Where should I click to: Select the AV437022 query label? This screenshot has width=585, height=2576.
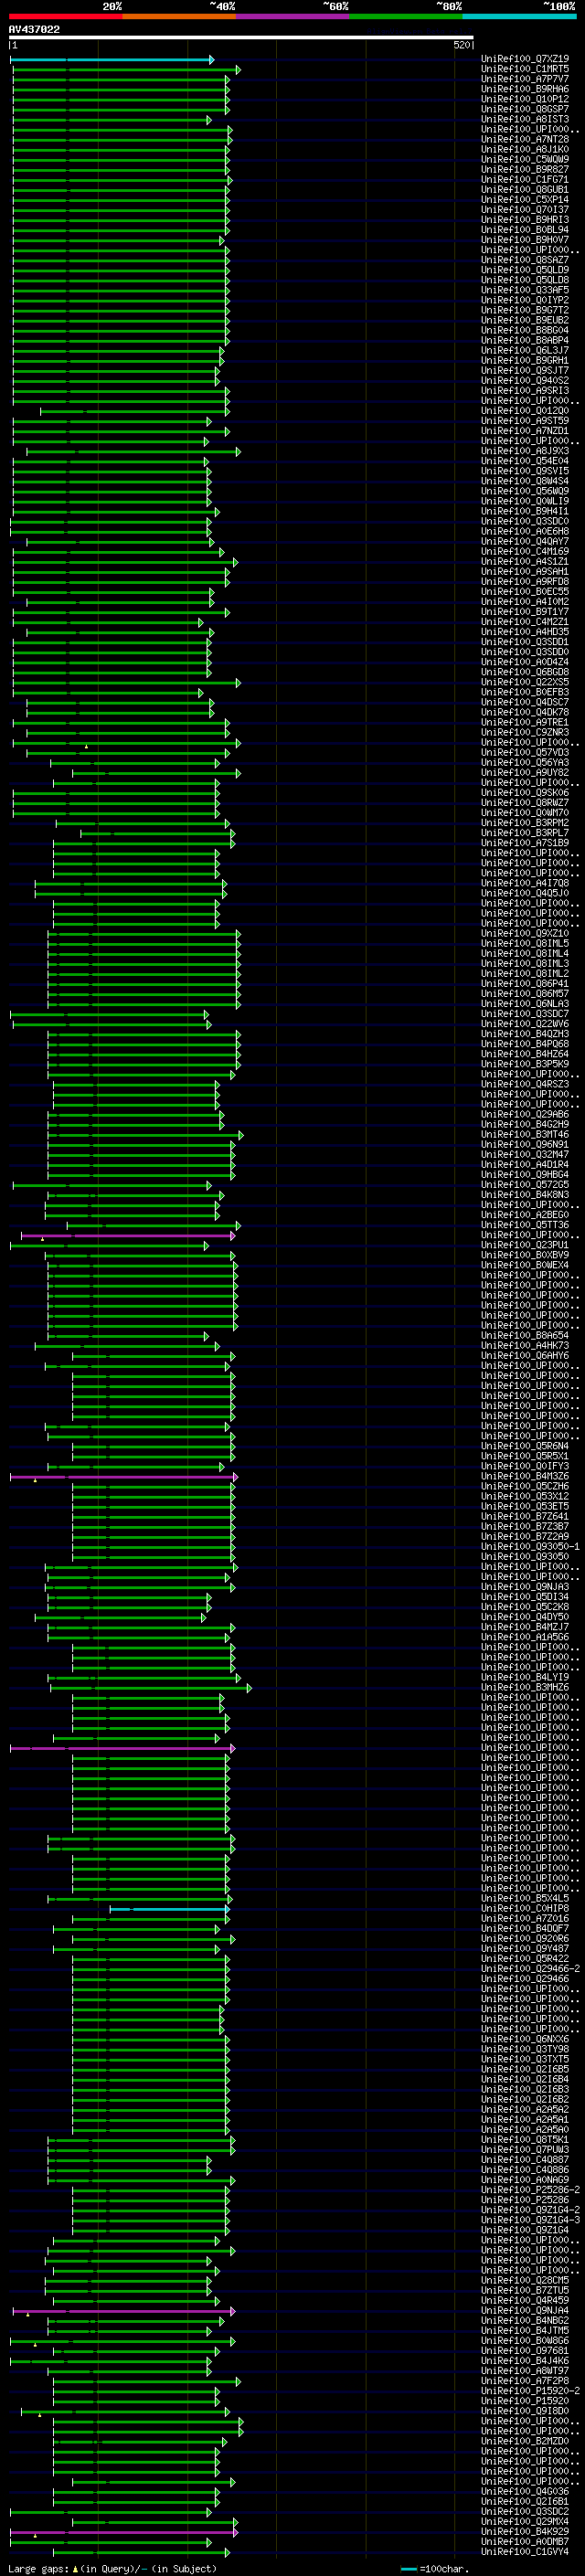[34, 29]
